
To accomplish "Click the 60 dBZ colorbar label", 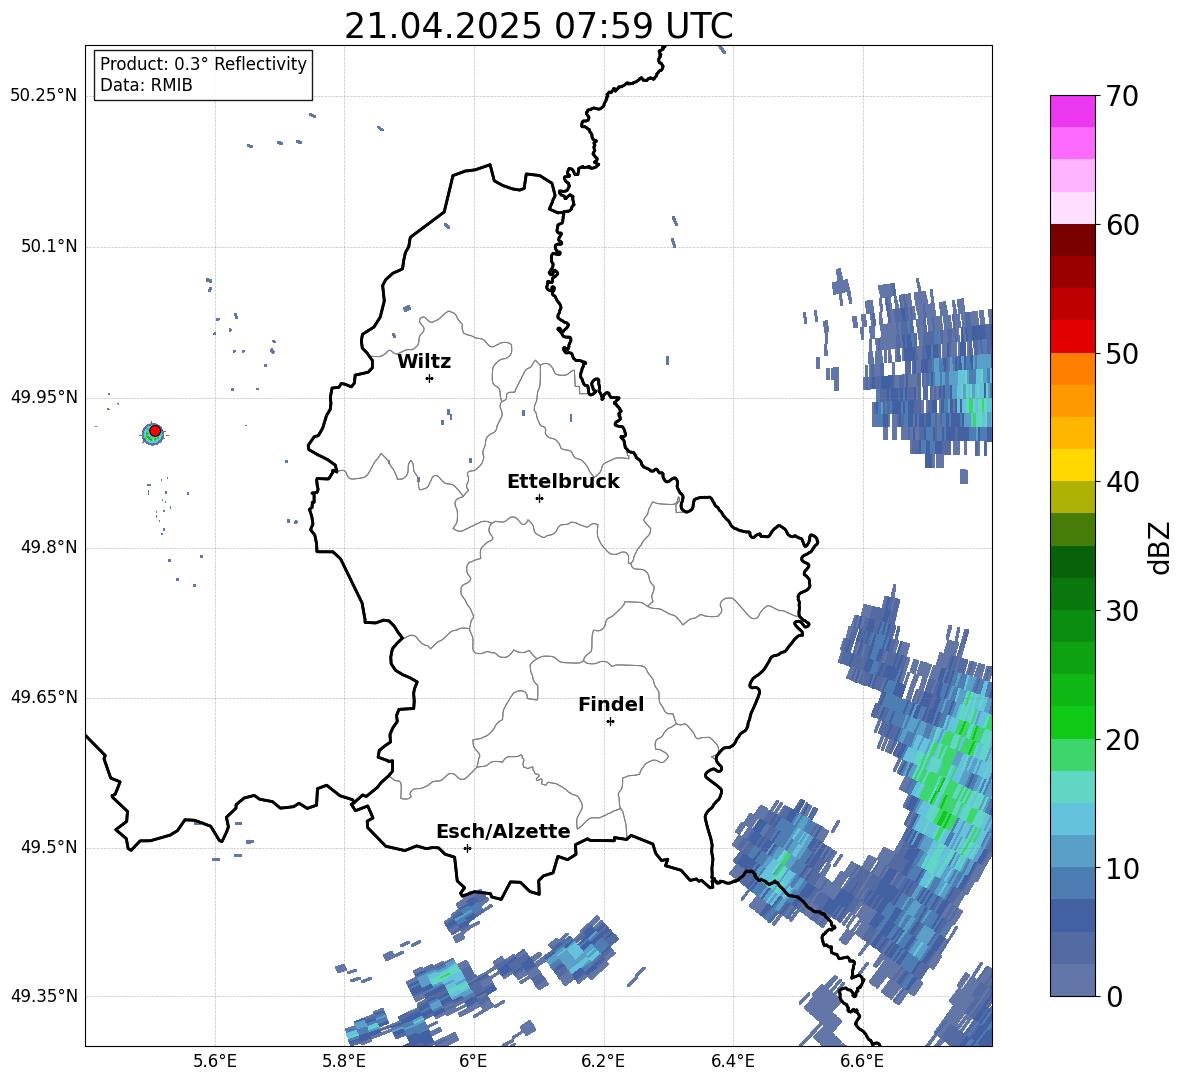I will coord(1122,225).
